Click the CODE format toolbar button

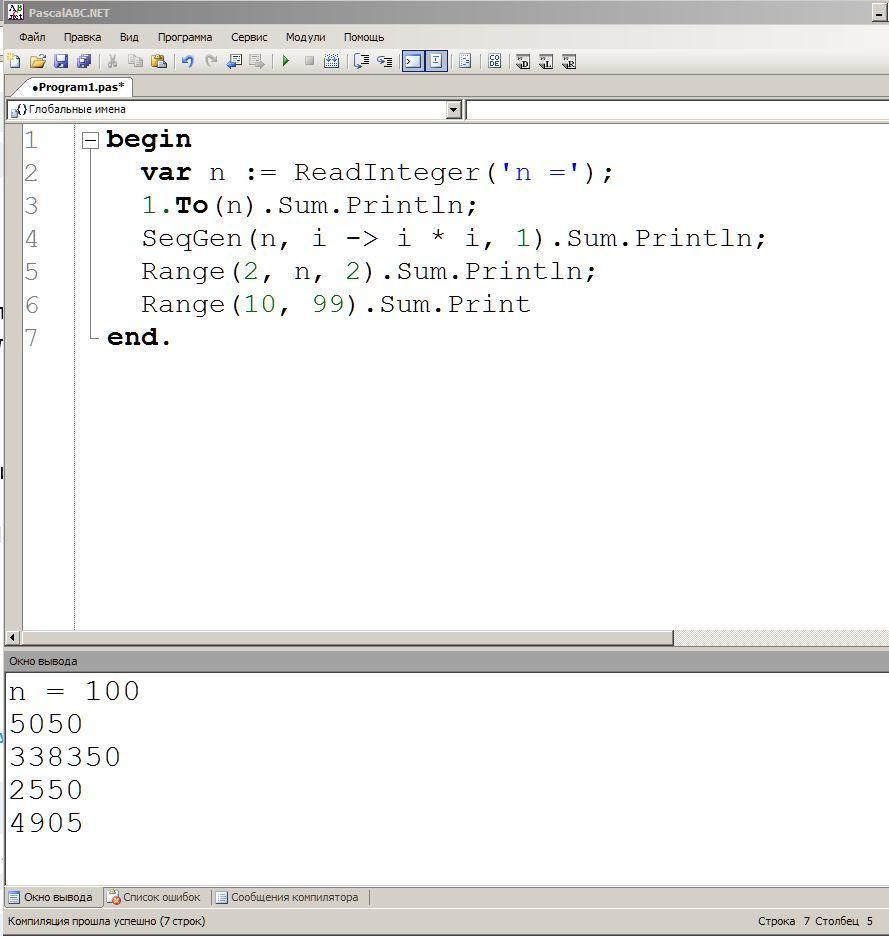pos(494,61)
